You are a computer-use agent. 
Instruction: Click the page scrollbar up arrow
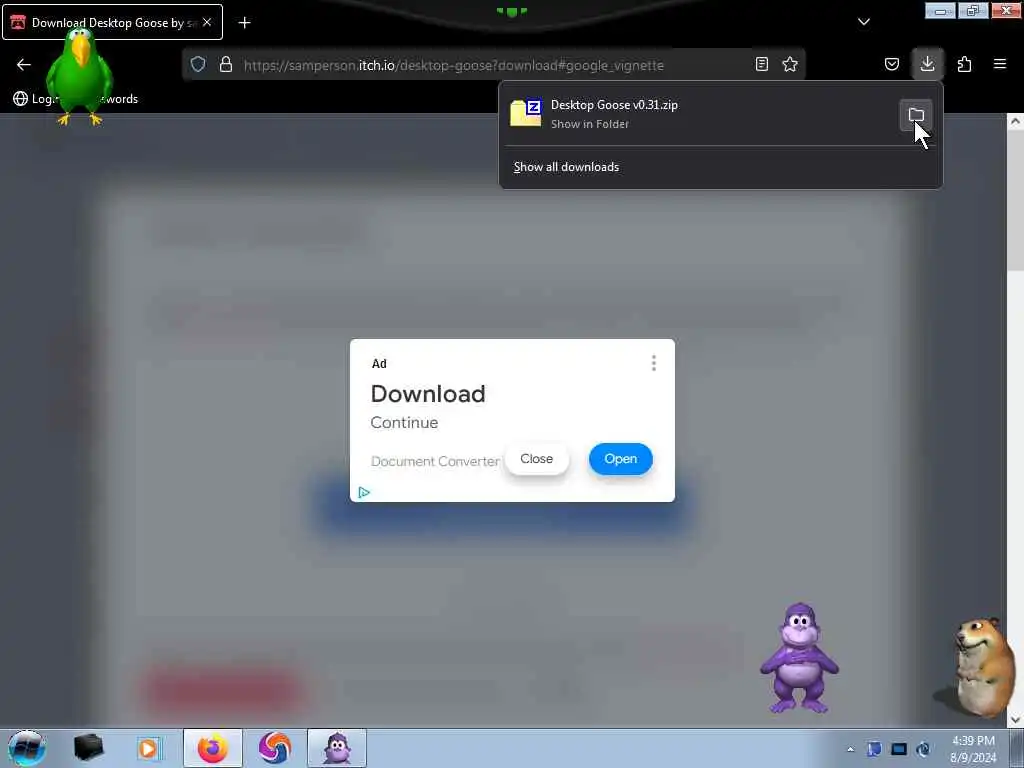coord(1015,121)
